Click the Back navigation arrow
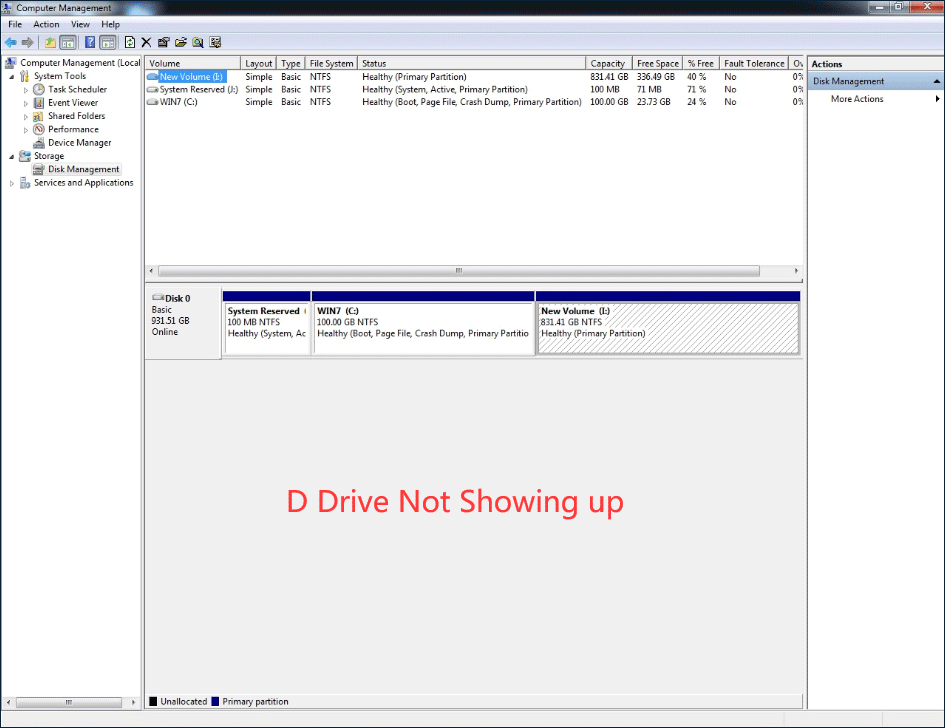Image resolution: width=945 pixels, height=728 pixels. (10, 42)
